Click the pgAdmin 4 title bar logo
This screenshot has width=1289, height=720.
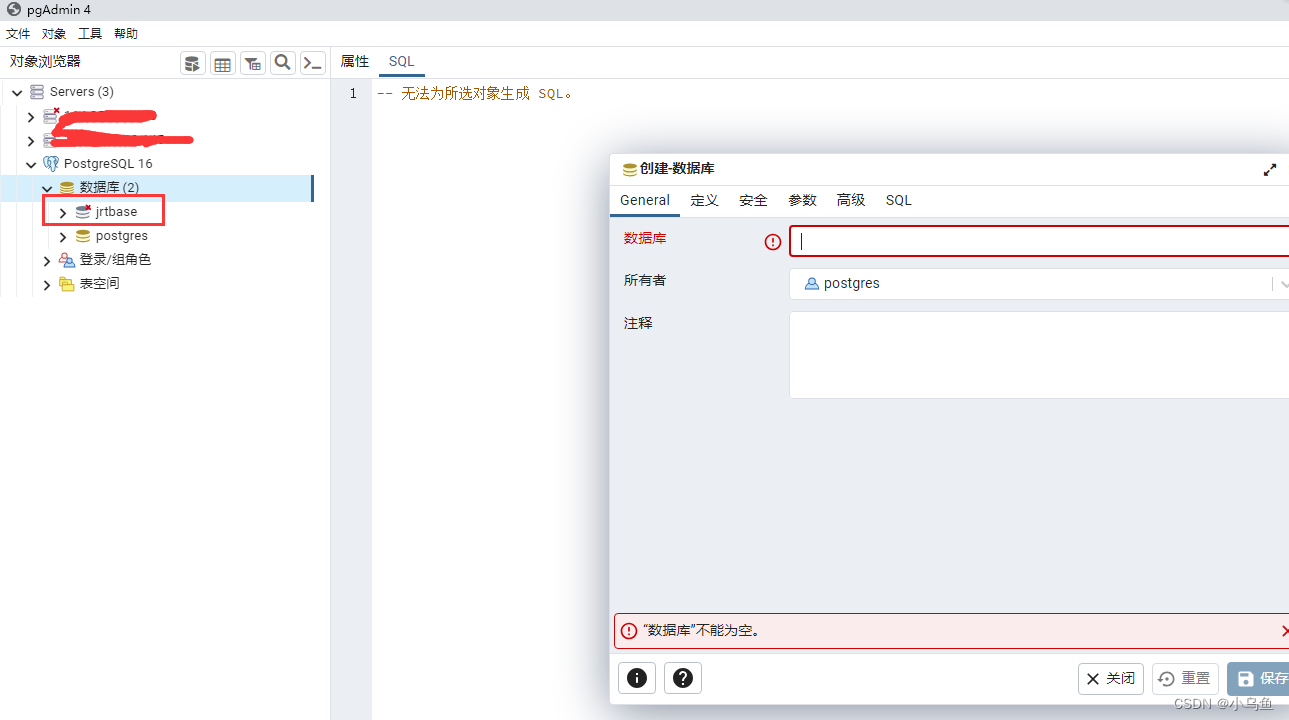tap(14, 9)
